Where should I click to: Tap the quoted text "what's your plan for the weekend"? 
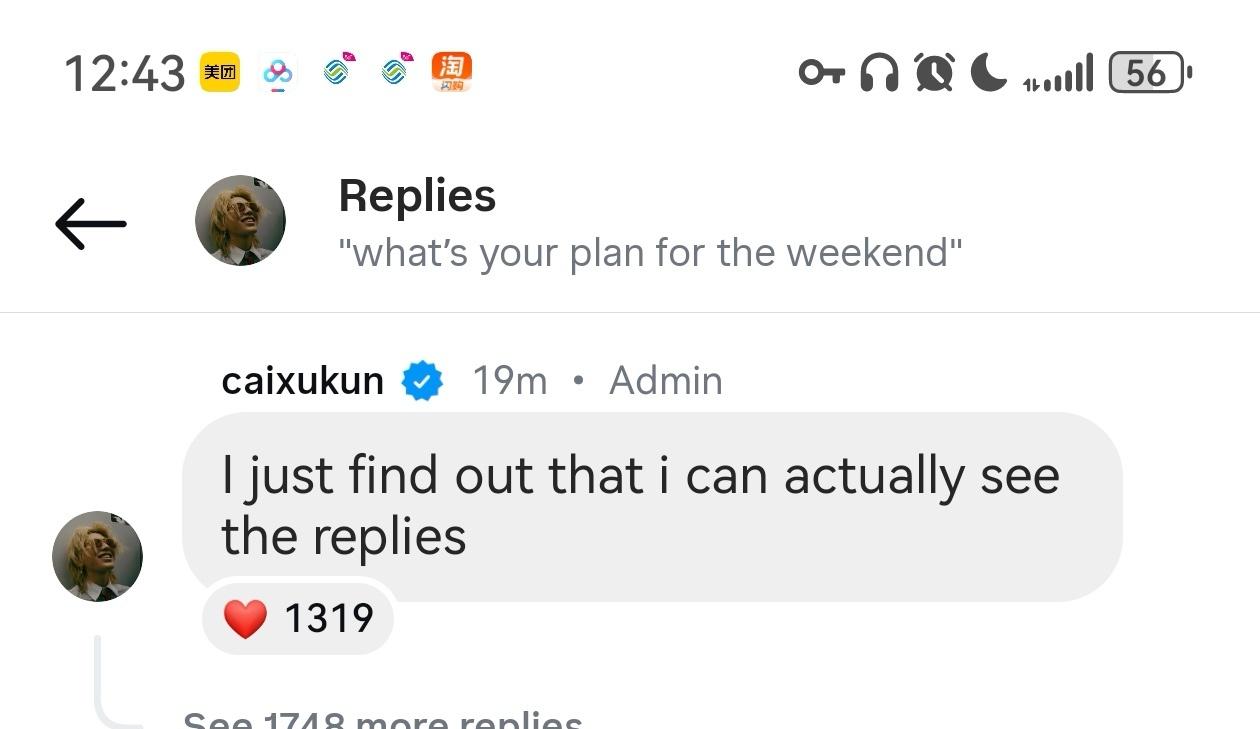click(650, 253)
